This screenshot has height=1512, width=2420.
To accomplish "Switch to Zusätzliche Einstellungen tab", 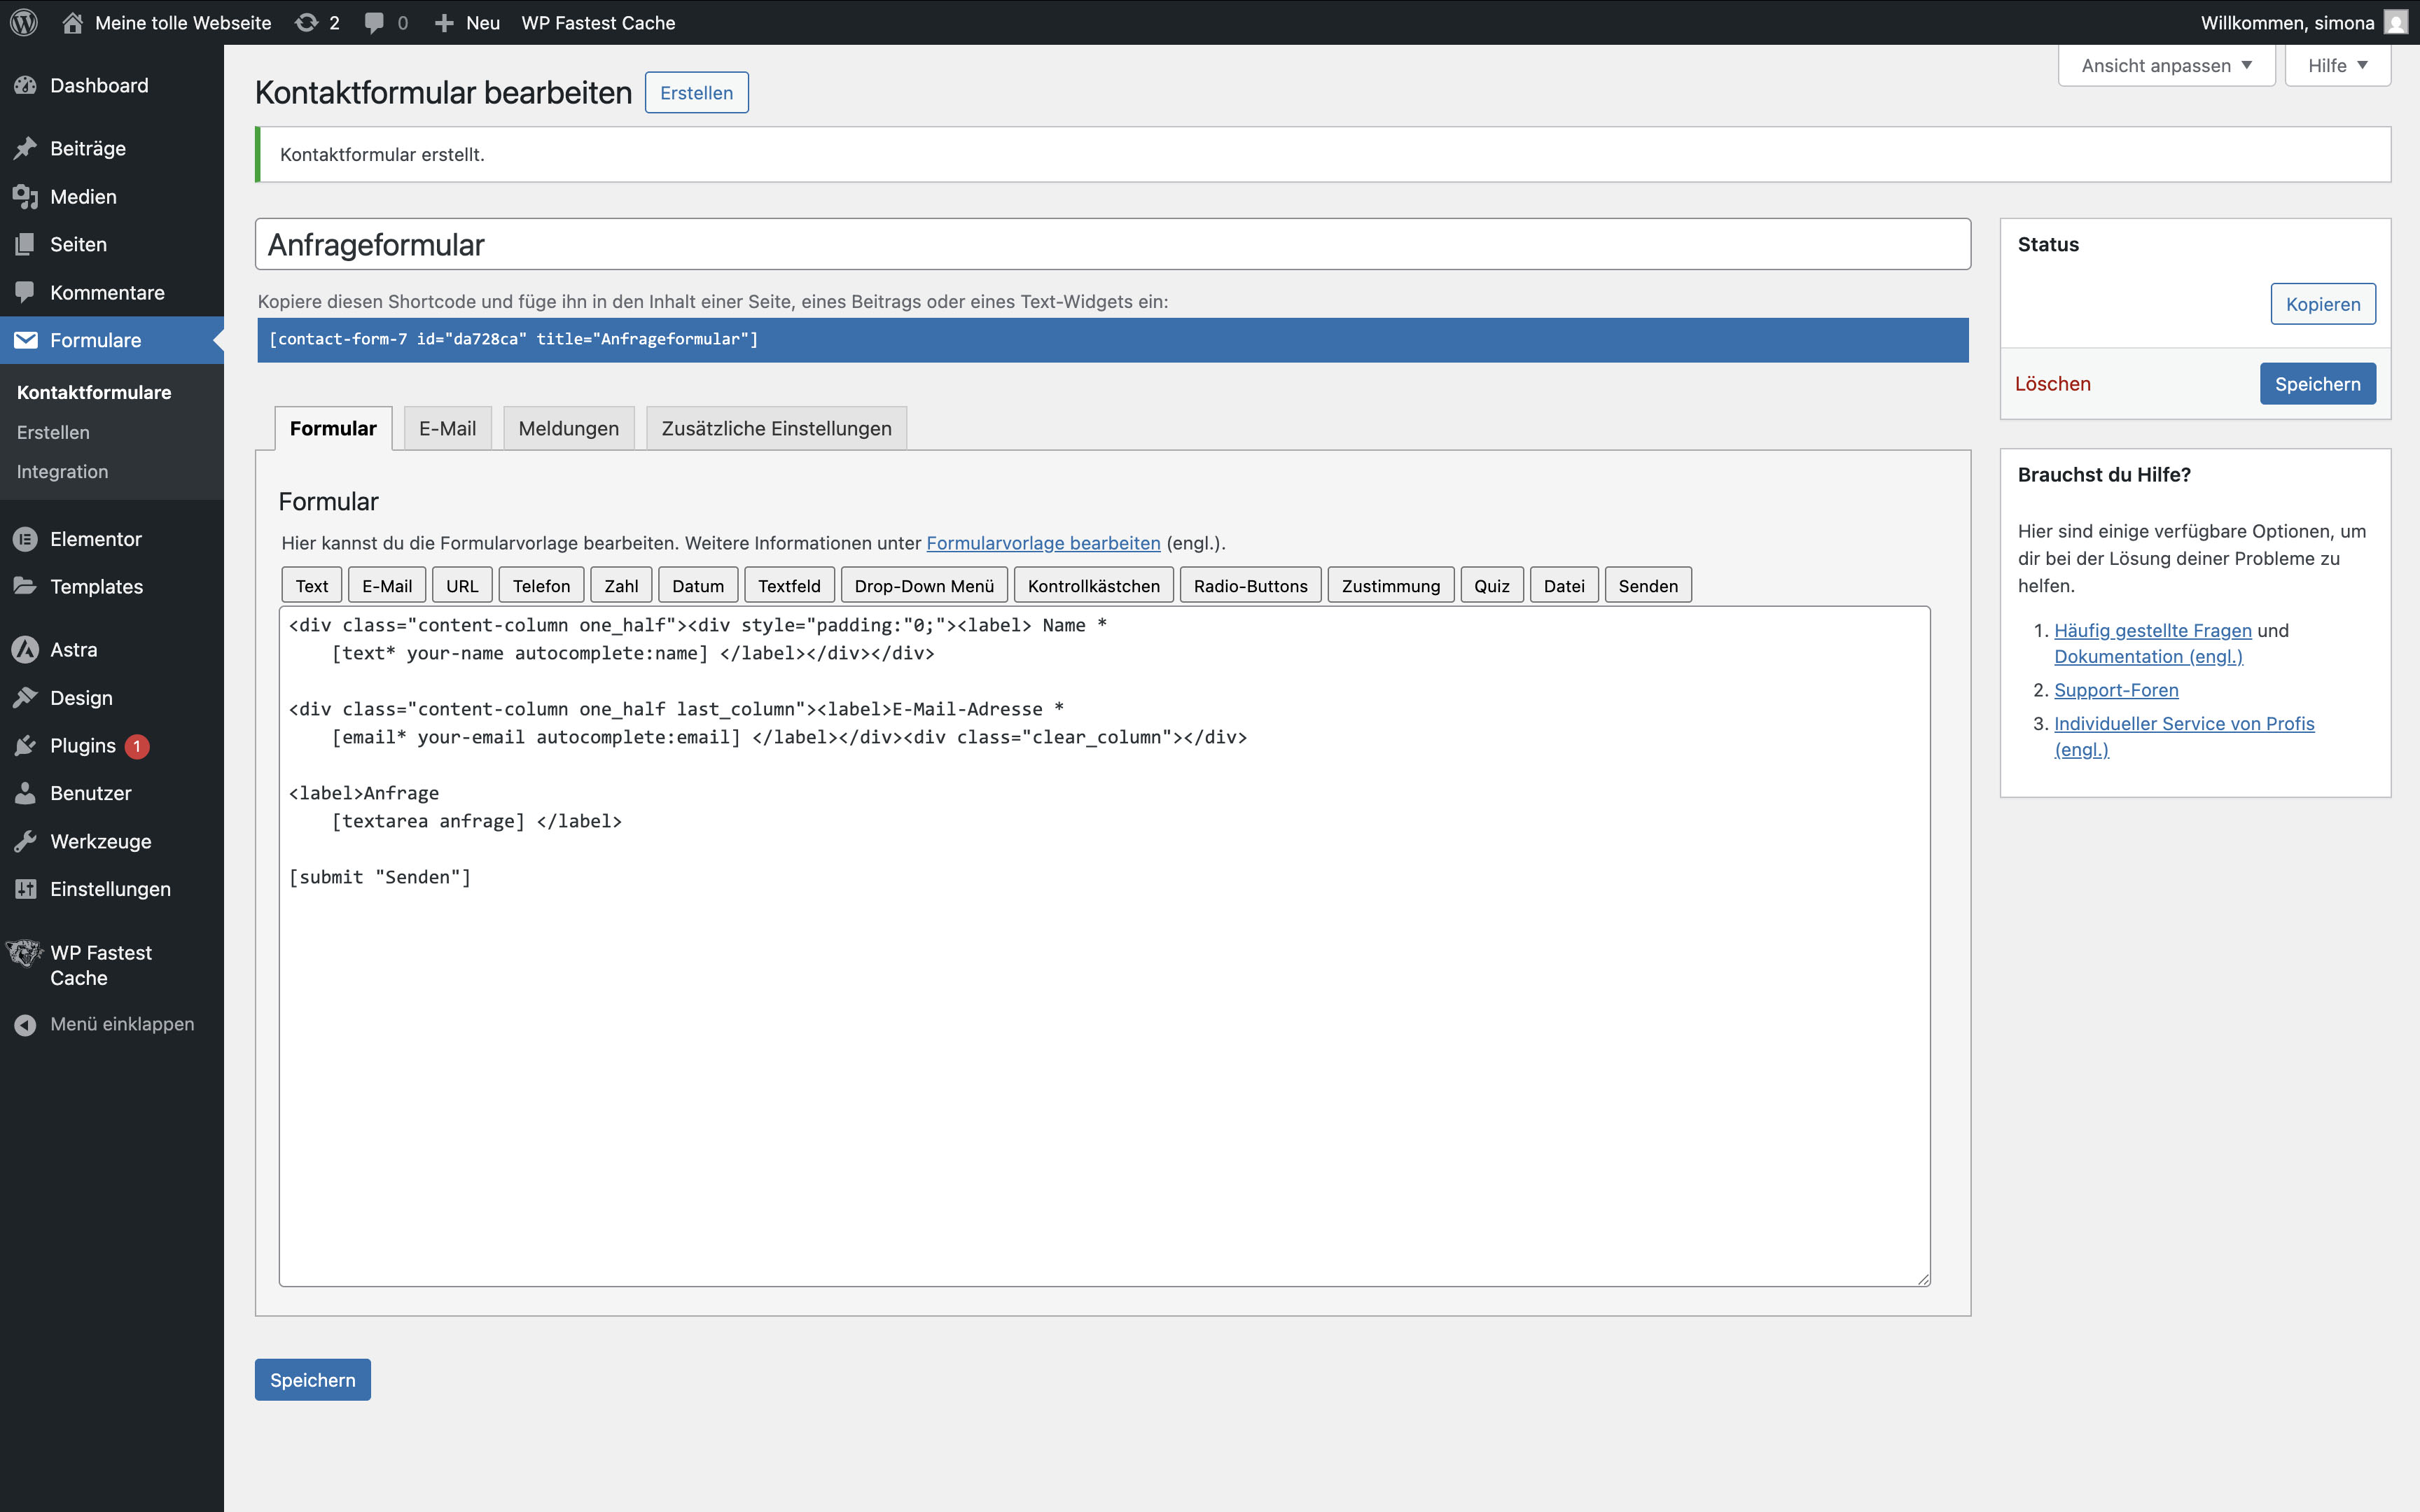I will click(776, 429).
